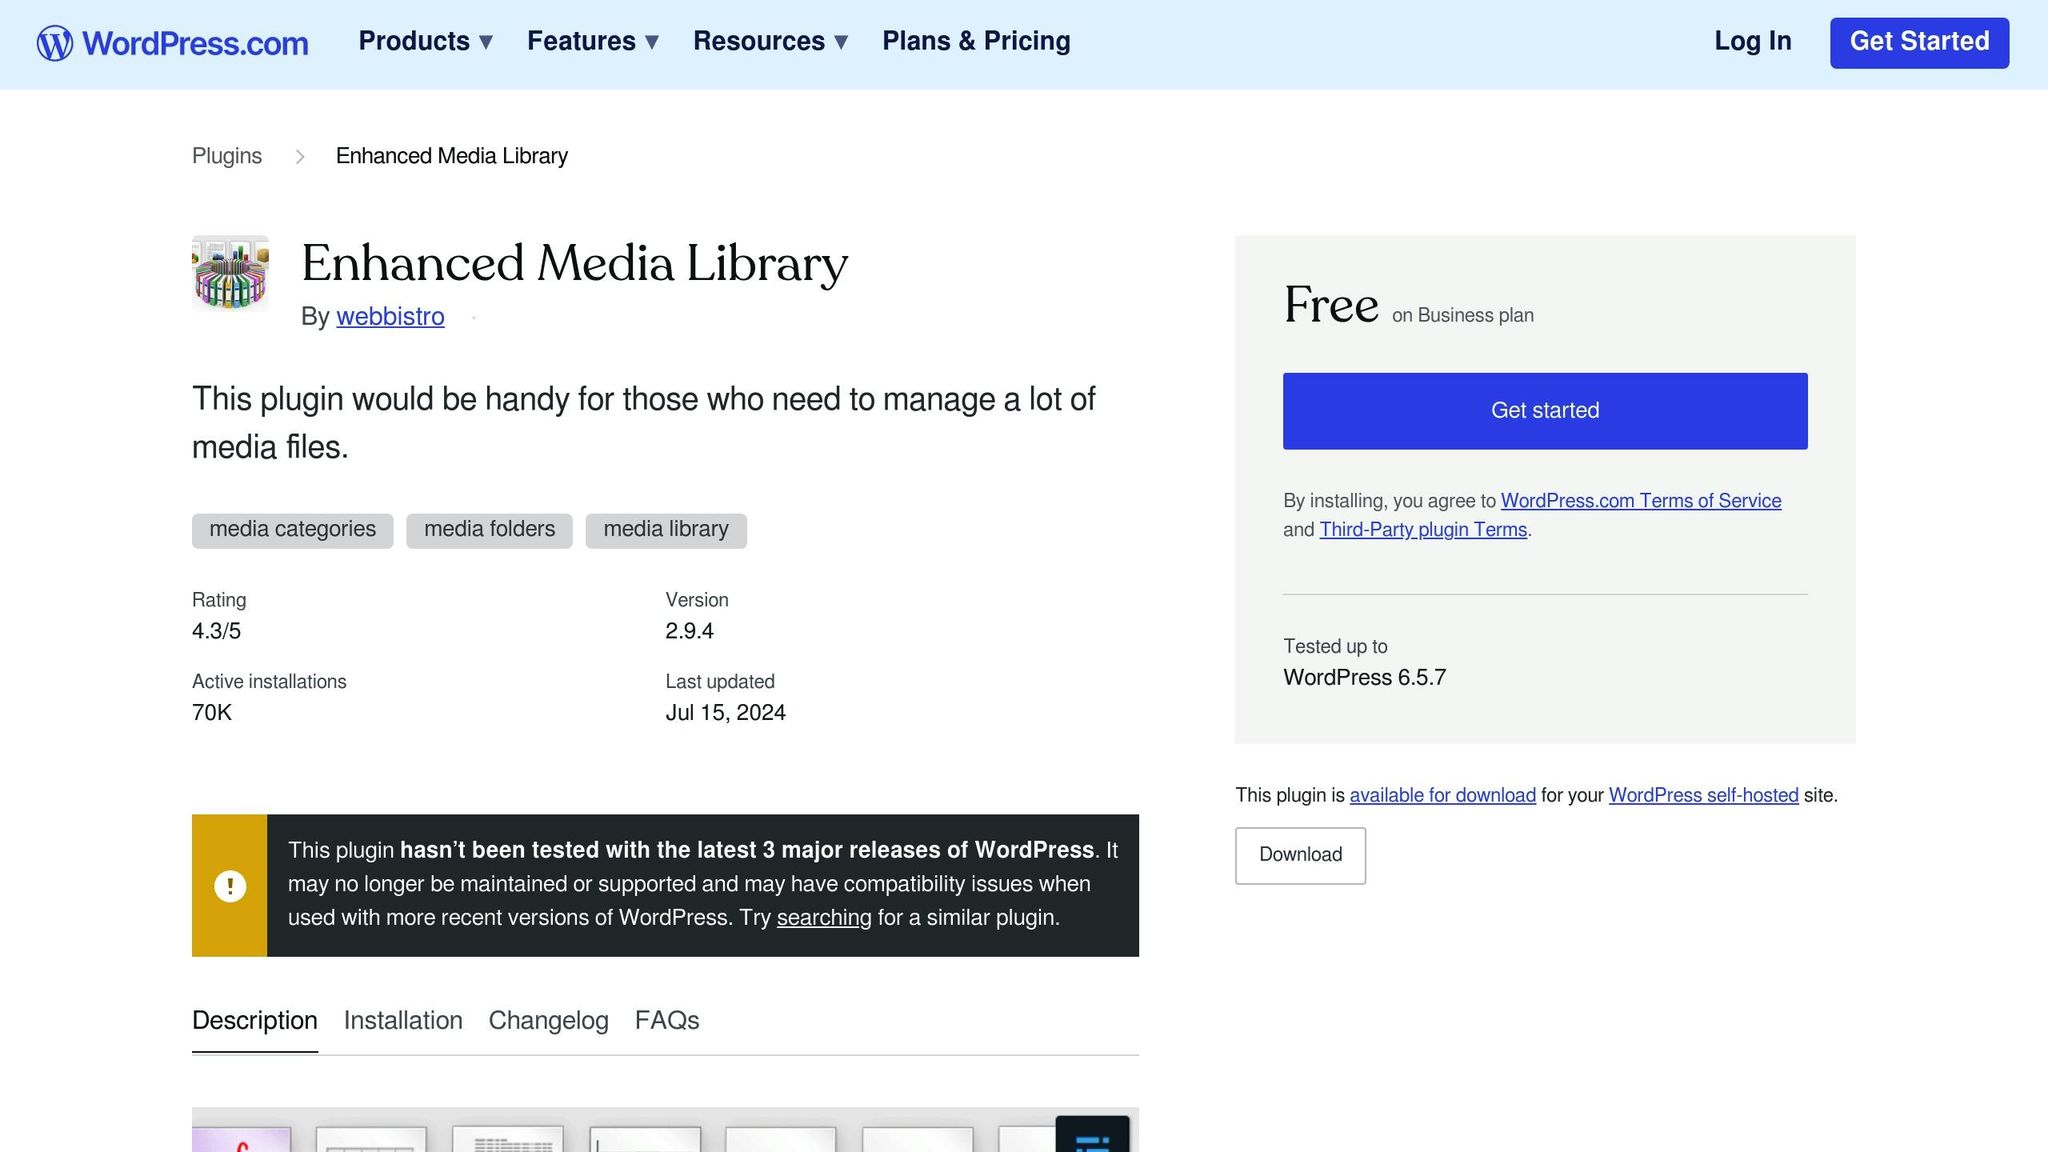Select the media folders tag
This screenshot has width=2048, height=1152.
pyautogui.click(x=489, y=530)
